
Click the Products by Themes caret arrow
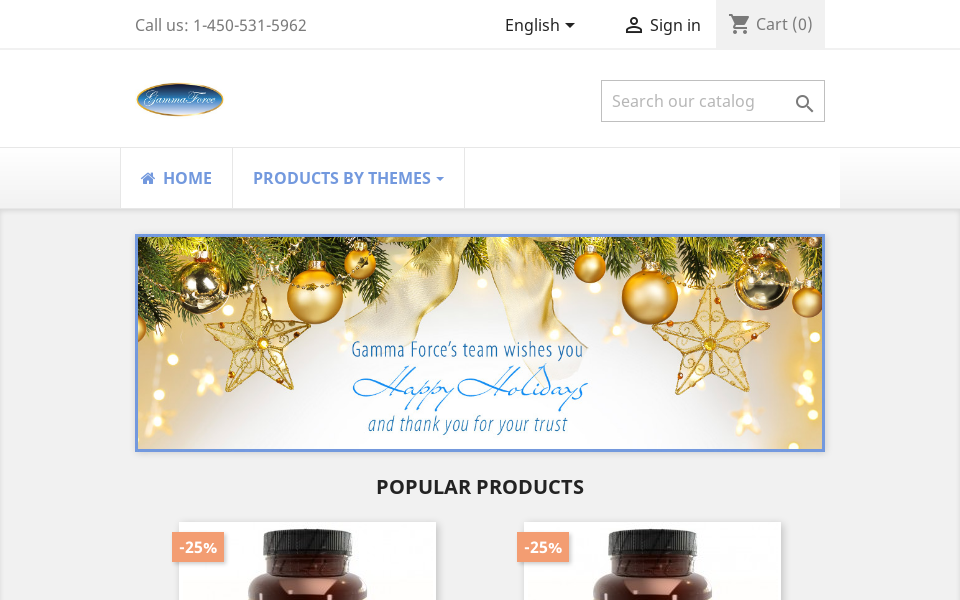coord(440,179)
